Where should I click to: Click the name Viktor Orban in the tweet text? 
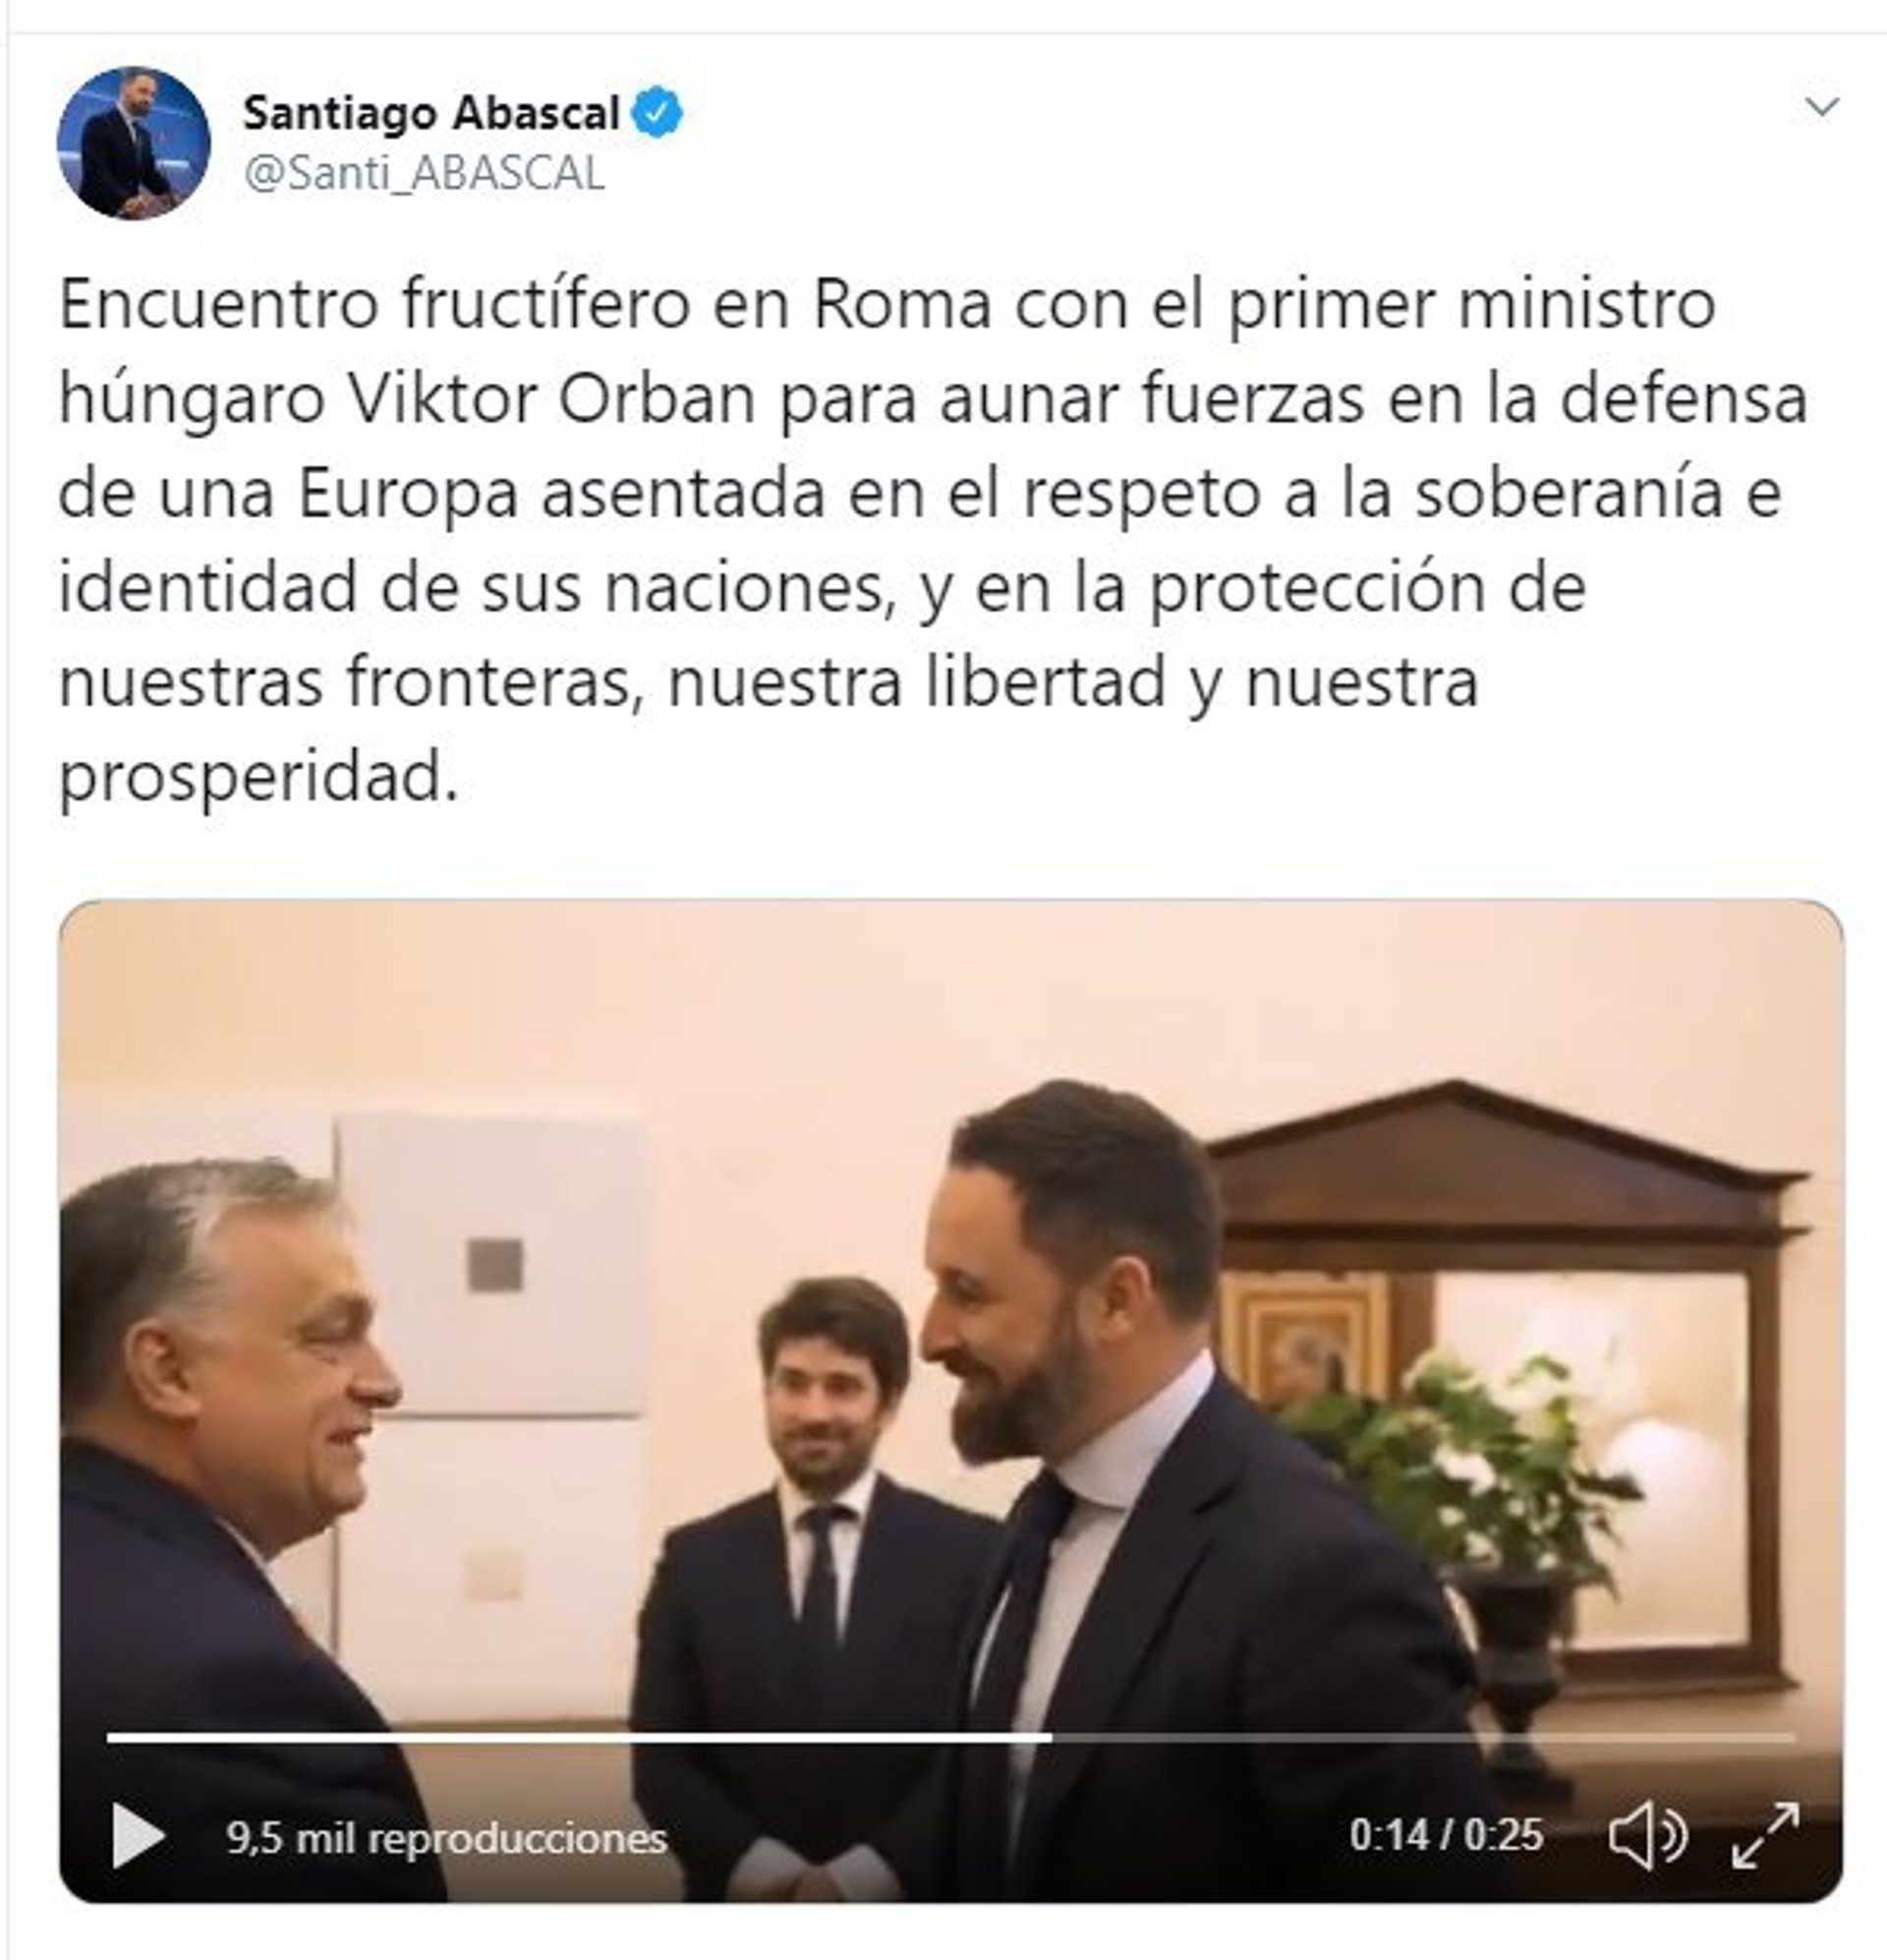(552, 399)
